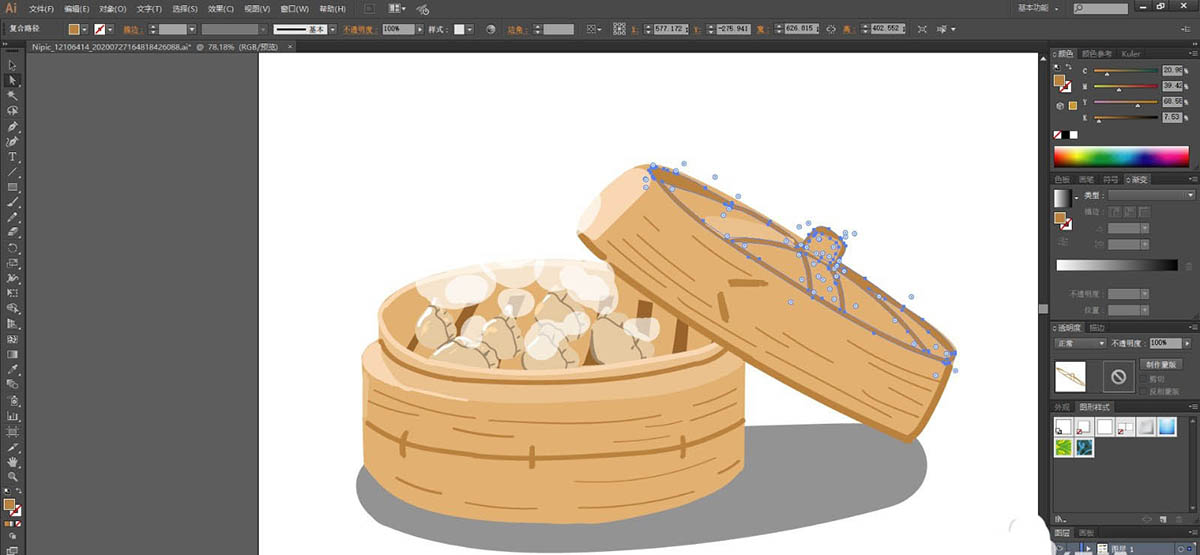Open the 效果(C) menu
The width and height of the screenshot is (1200, 555).
click(221, 8)
